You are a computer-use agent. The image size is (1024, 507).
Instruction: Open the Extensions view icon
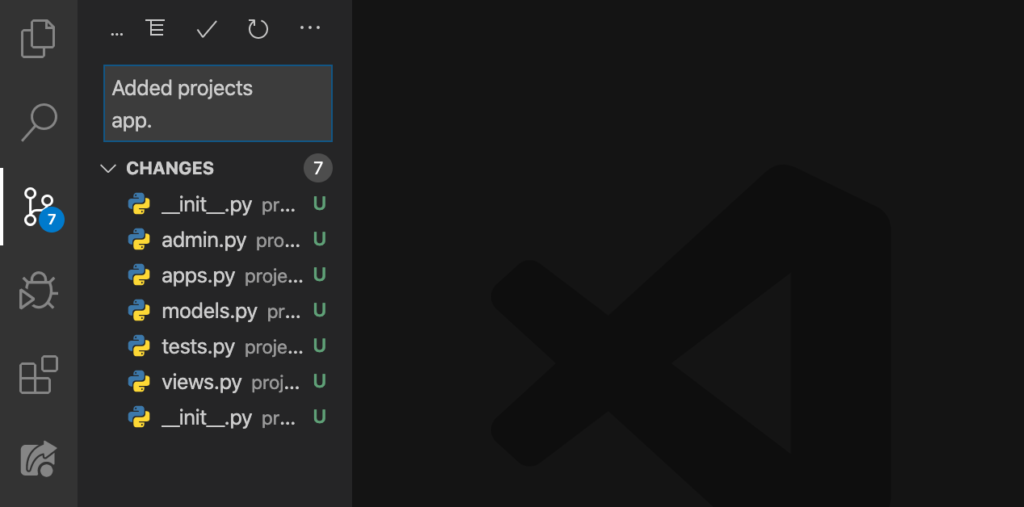(39, 374)
